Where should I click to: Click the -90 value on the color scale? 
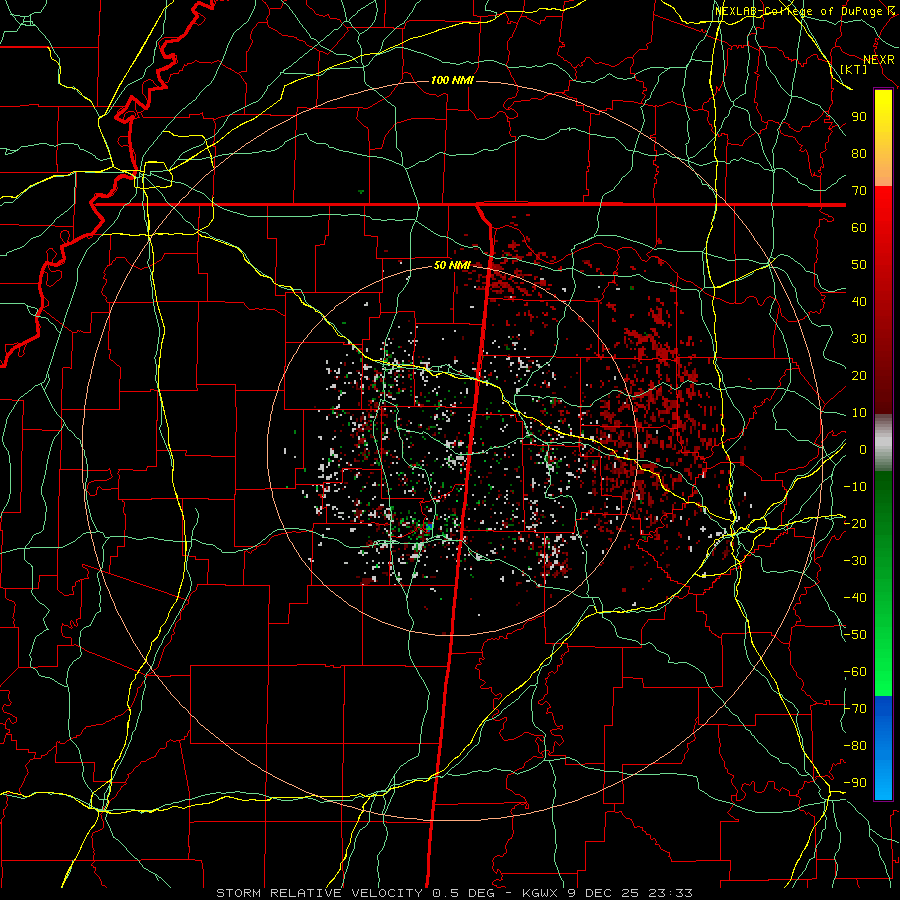tap(855, 782)
